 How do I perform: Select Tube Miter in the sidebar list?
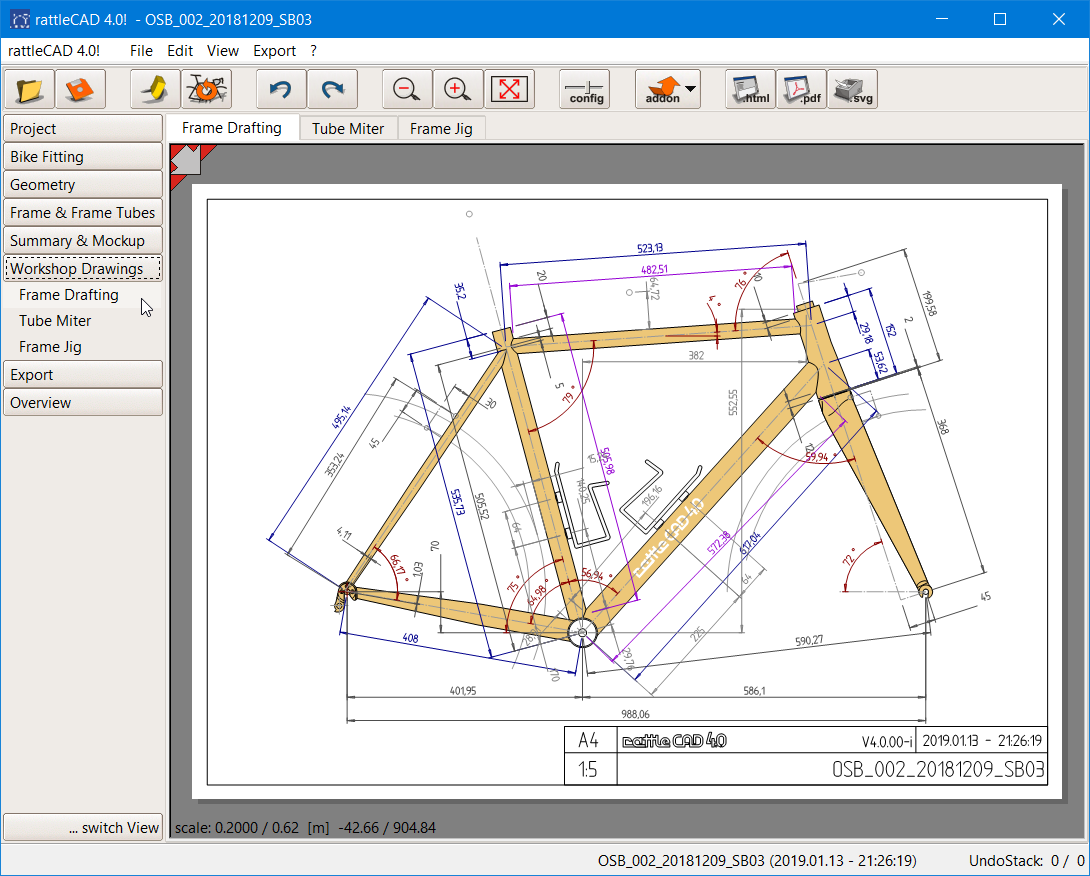pos(55,321)
